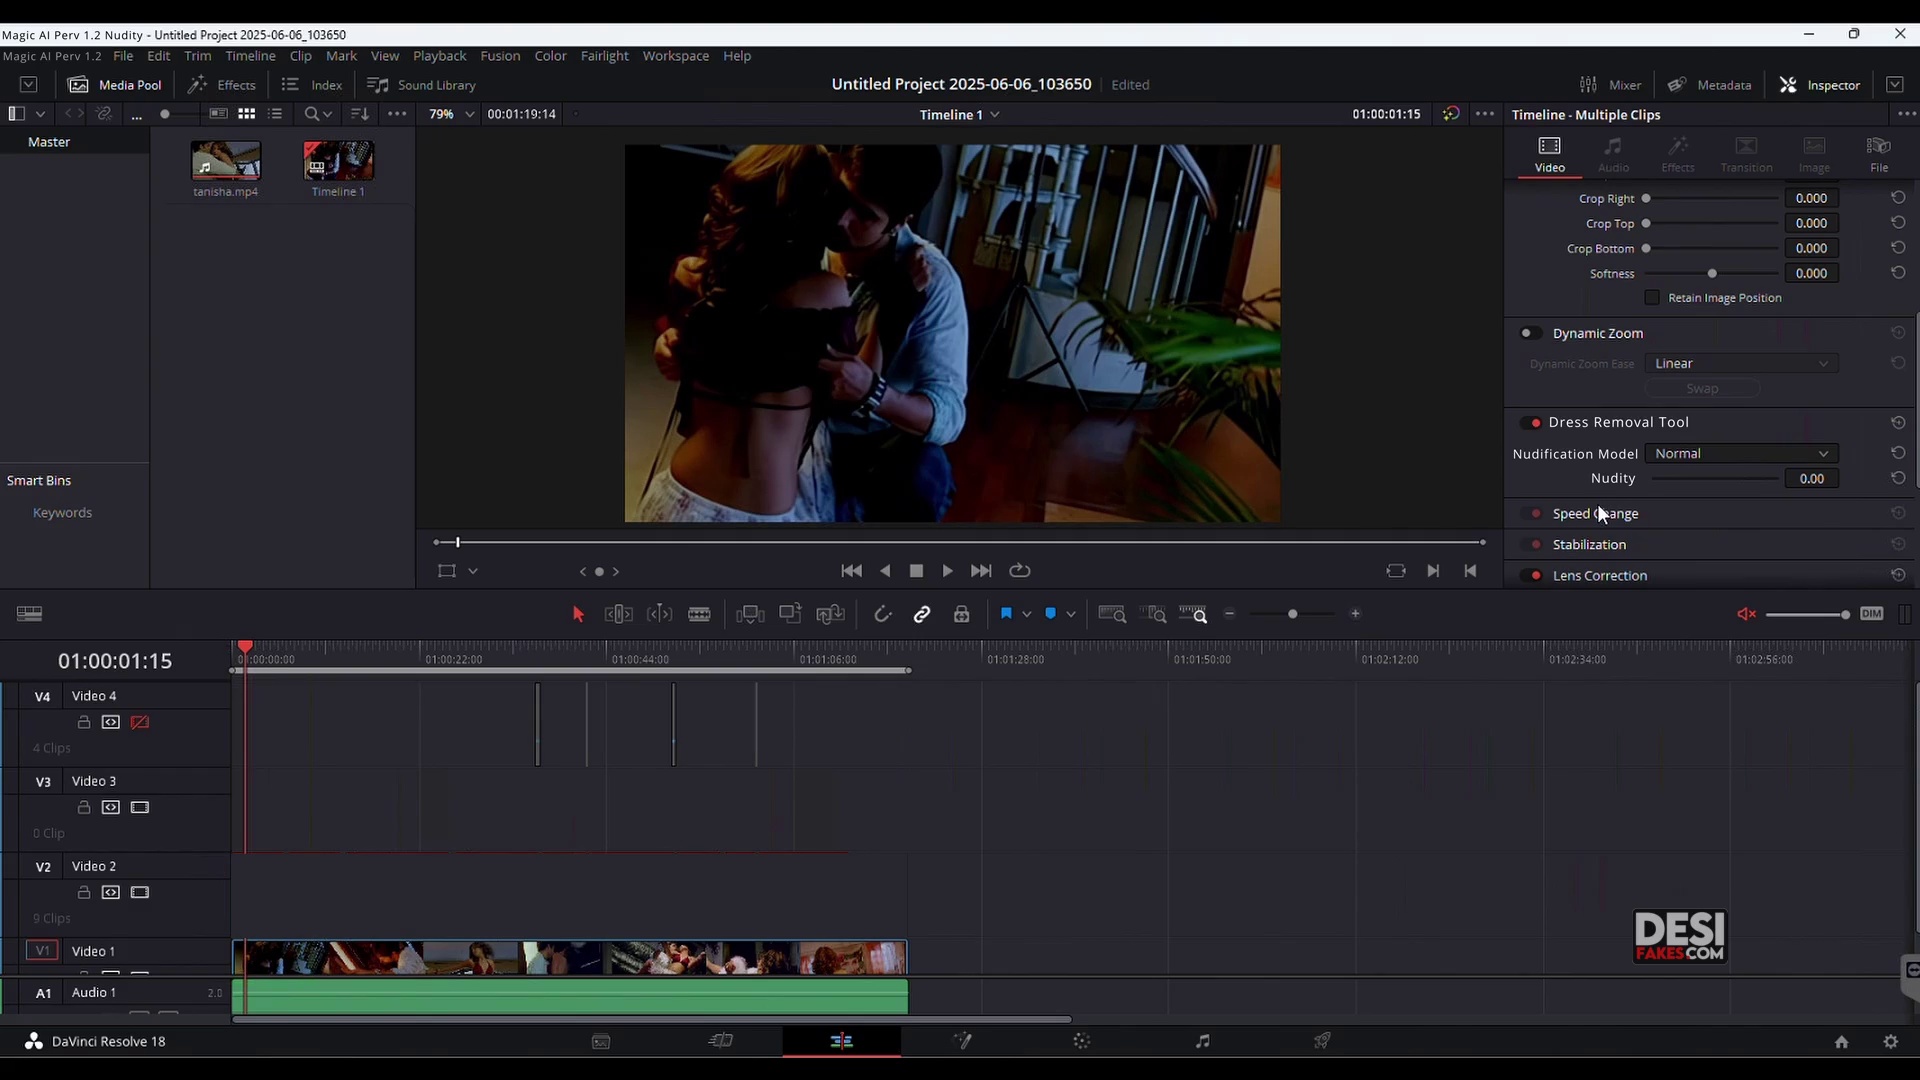Open the Timeline 1 selector dropdown
This screenshot has width=1920, height=1080.
(x=996, y=114)
